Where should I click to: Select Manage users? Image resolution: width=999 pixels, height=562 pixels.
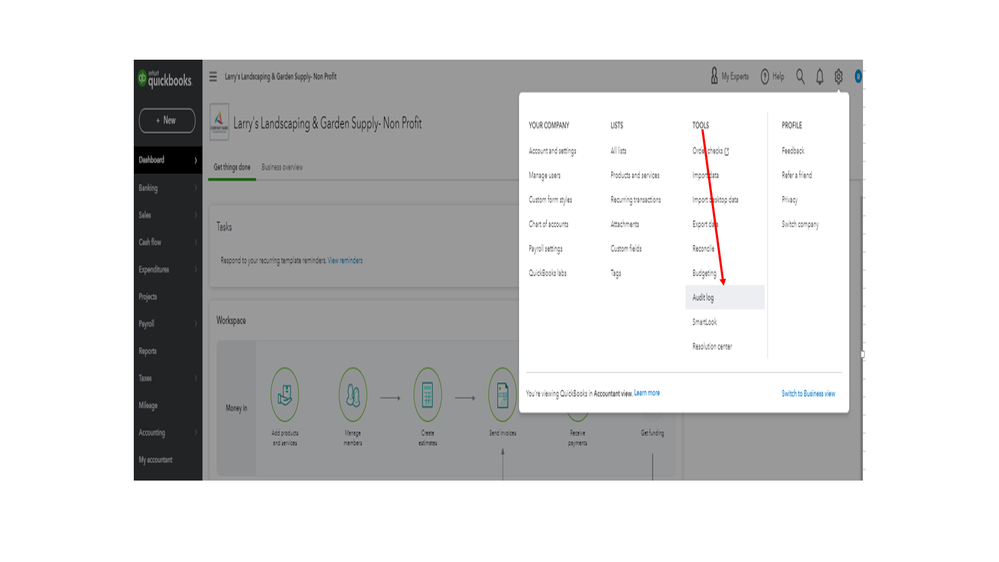545,175
